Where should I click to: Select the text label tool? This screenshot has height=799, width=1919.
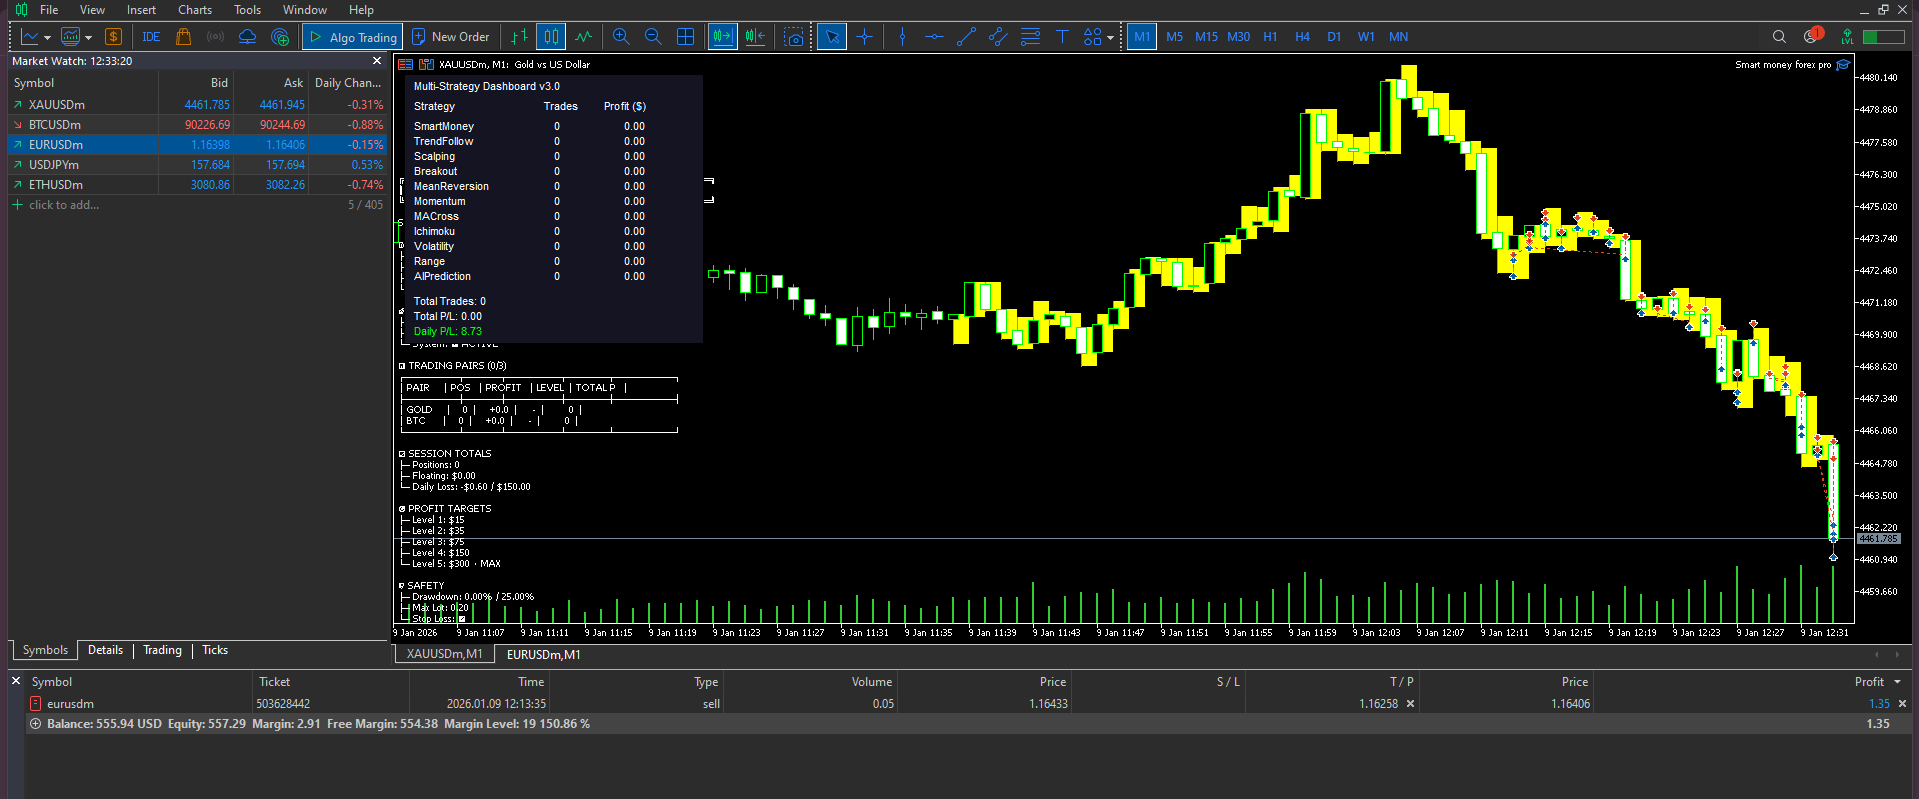[1062, 37]
